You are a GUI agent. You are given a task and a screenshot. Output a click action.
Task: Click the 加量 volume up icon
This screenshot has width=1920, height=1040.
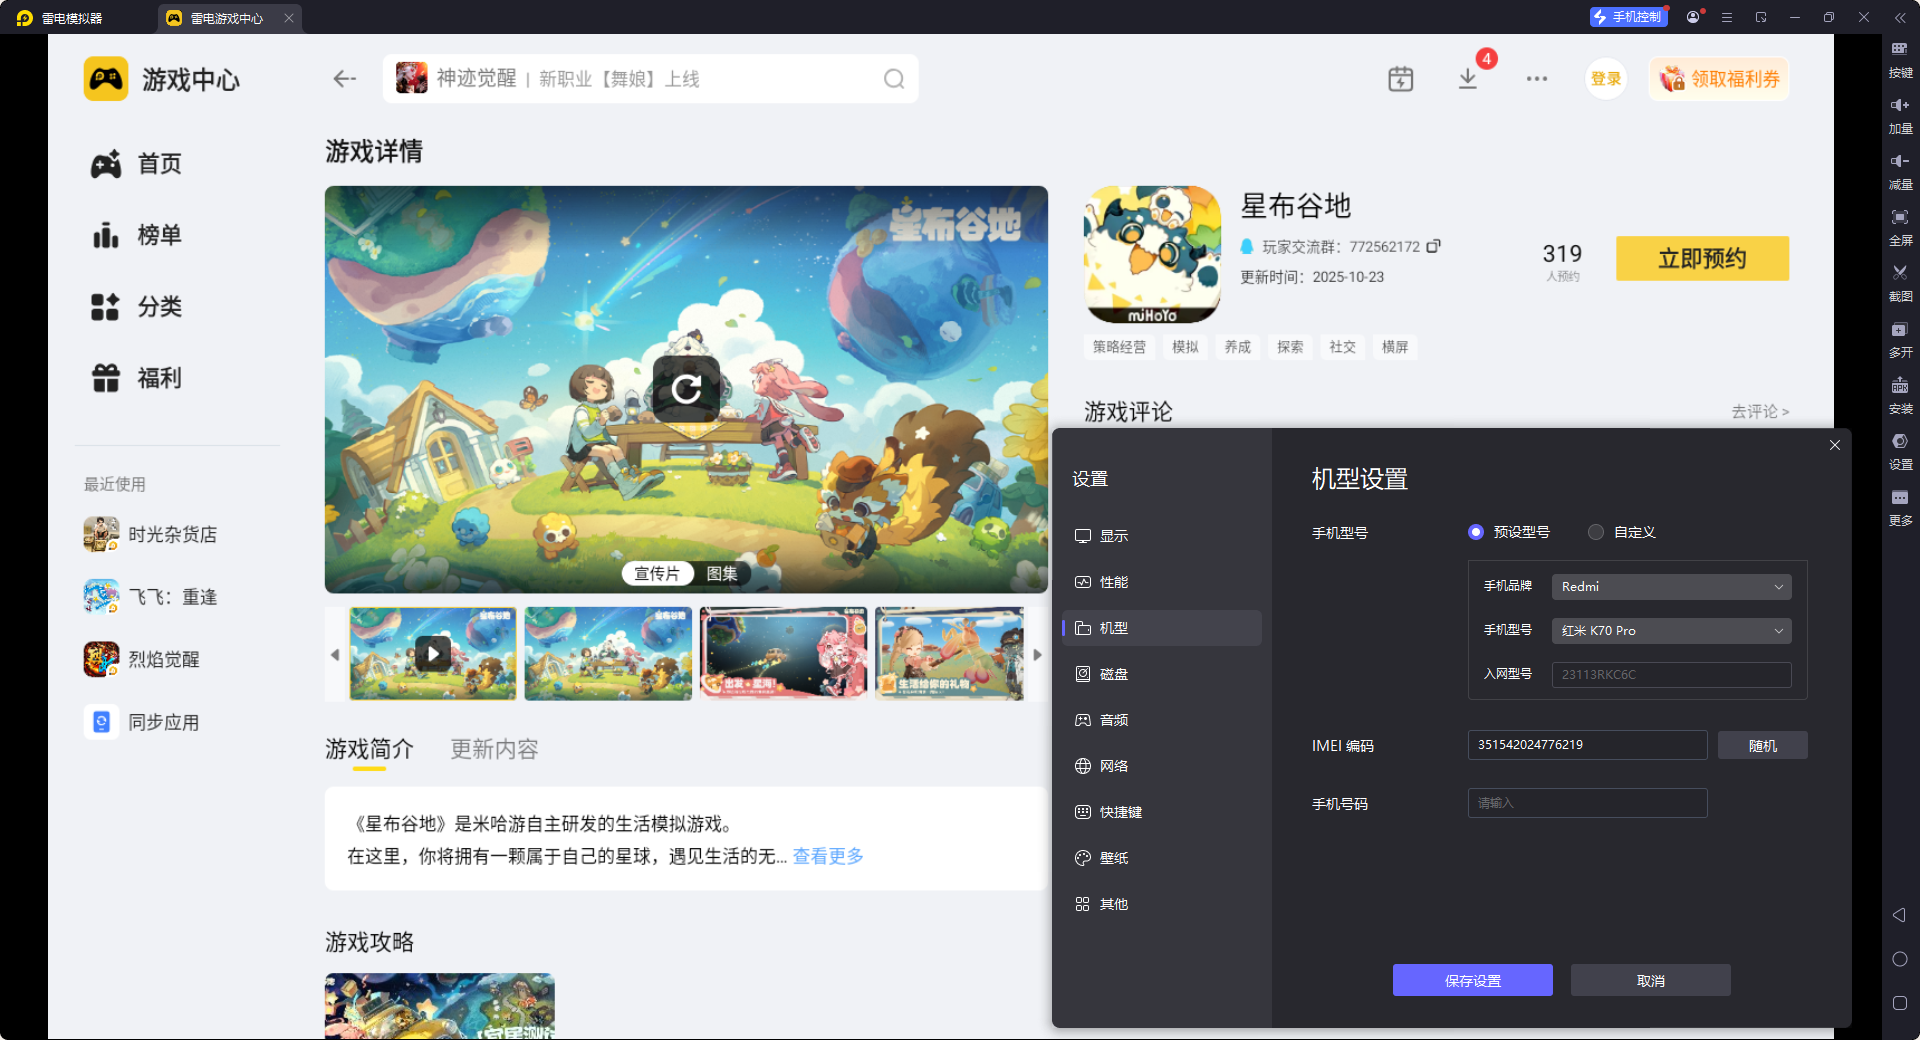coord(1900,114)
